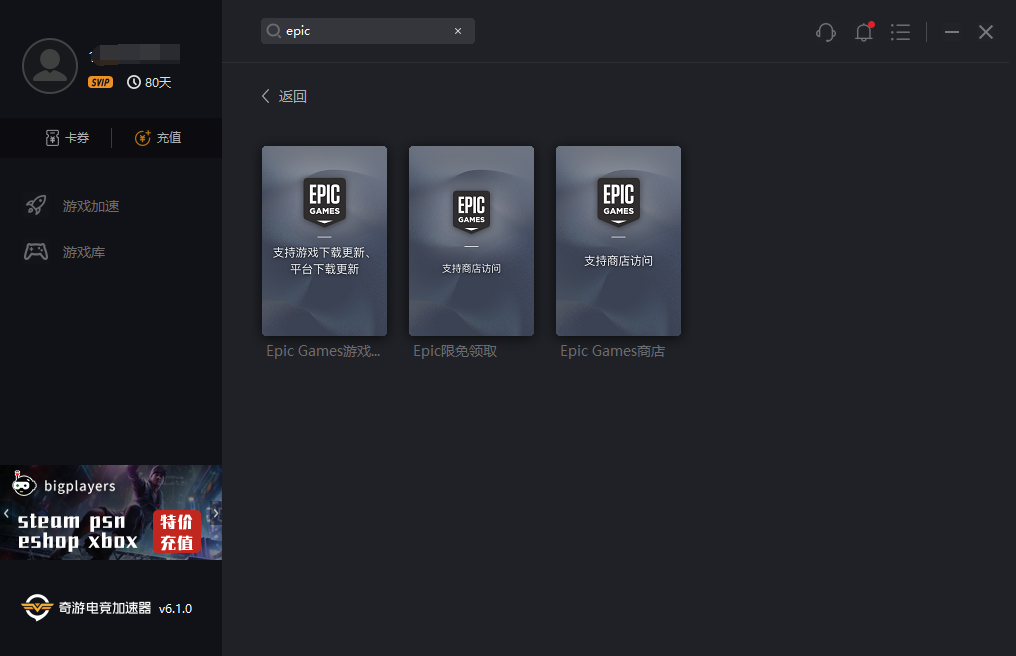This screenshot has width=1016, height=656.
Task: Click the Epic Games商店 title text
Action: (x=612, y=351)
